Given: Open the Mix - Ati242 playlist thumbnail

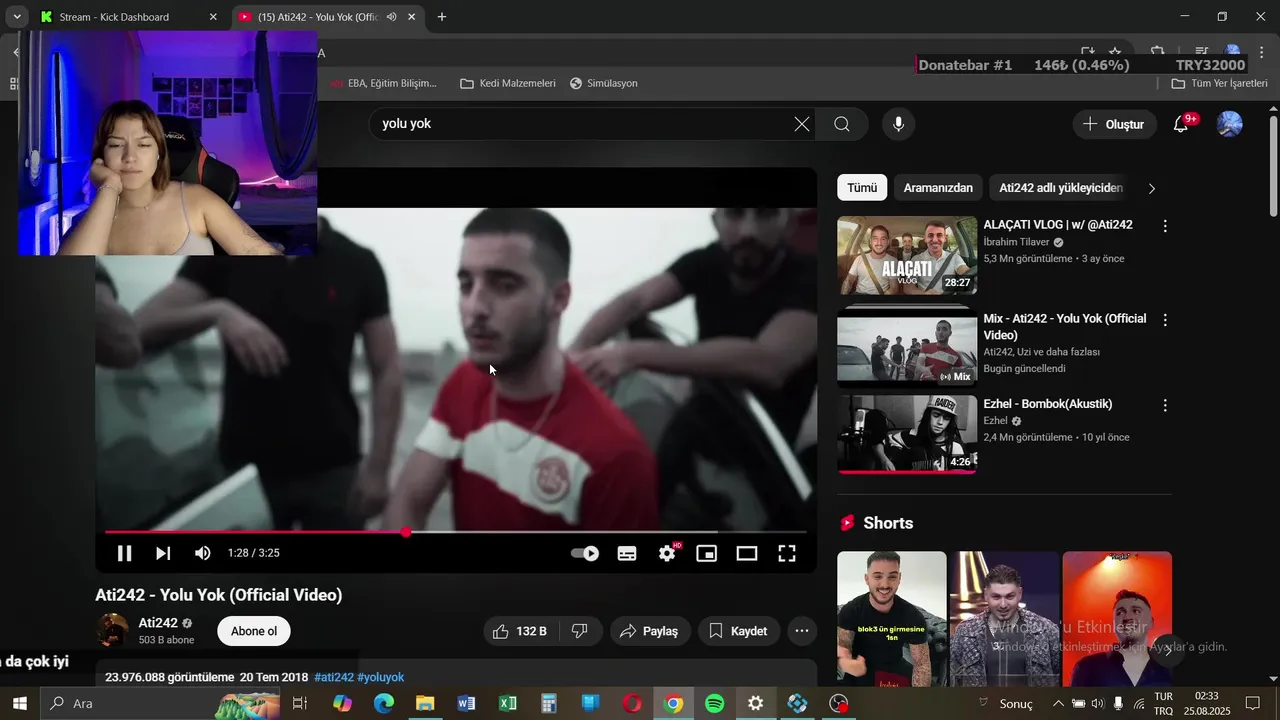Looking at the screenshot, I should pyautogui.click(x=907, y=348).
